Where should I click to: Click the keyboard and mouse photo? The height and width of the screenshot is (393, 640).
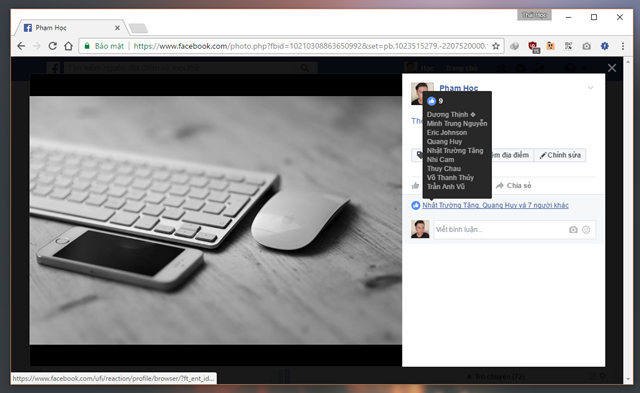tap(216, 220)
